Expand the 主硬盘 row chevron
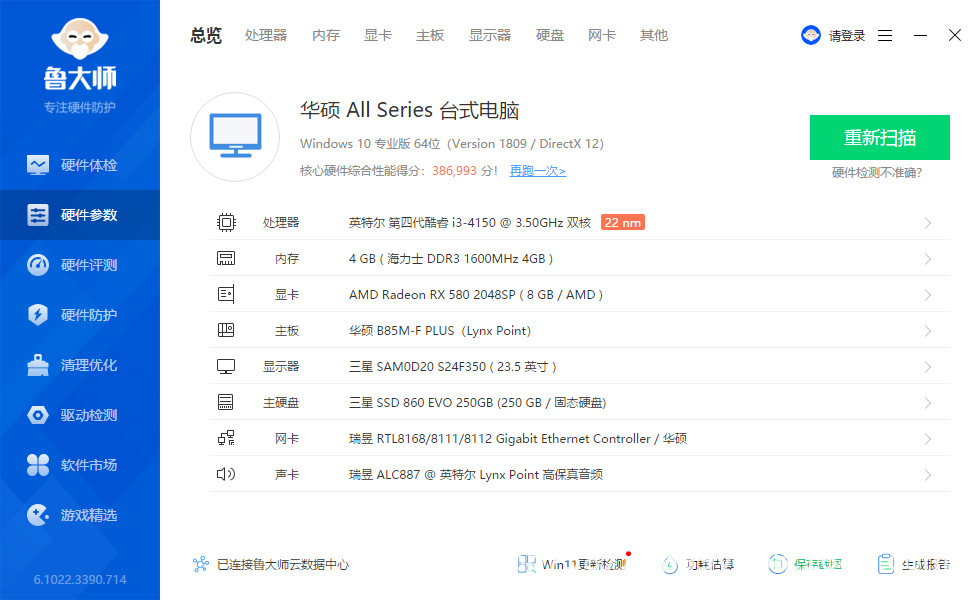The width and height of the screenshot is (980, 600). pos(928,402)
